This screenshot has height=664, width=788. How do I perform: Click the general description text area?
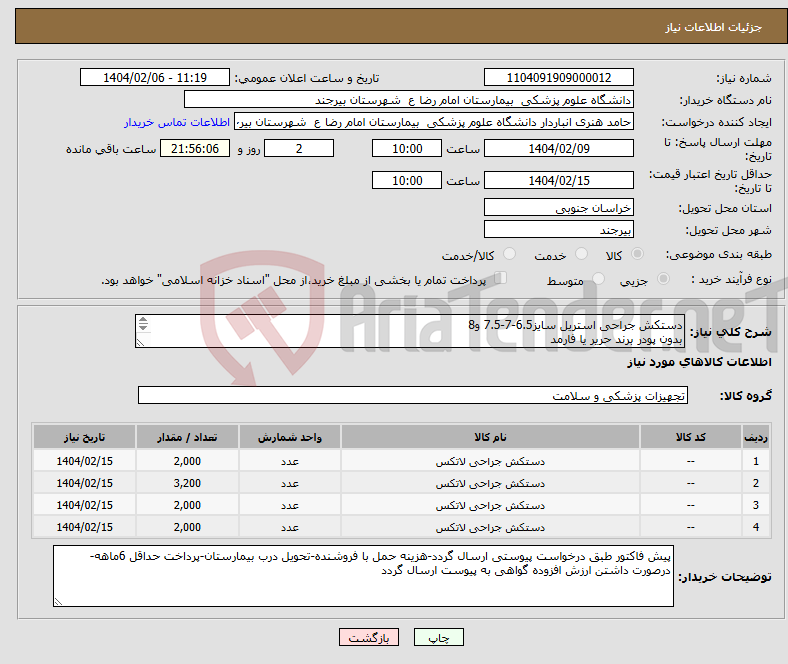tap(410, 331)
